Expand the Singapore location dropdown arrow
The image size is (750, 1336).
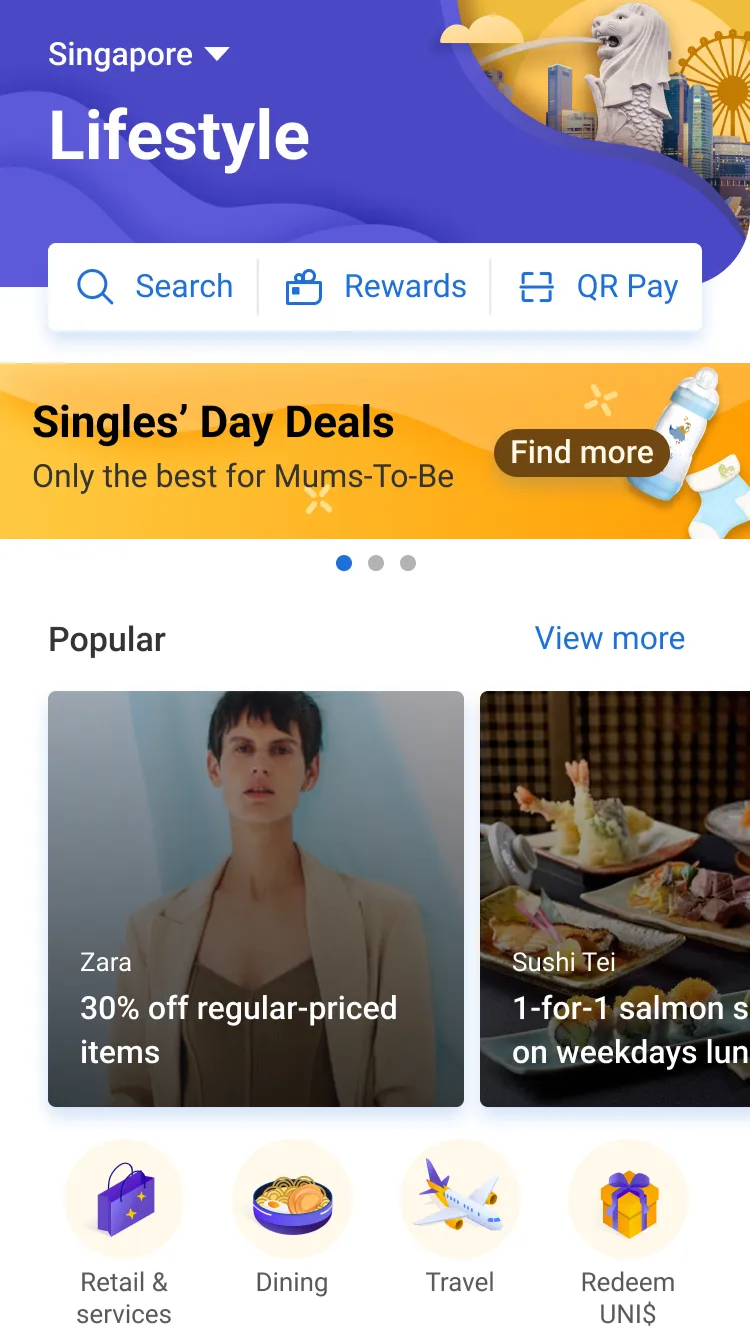point(217,54)
